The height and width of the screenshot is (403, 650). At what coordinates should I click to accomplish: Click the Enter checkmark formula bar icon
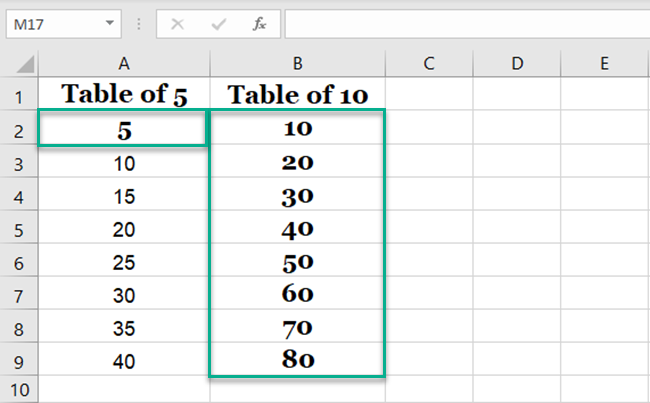tap(218, 24)
